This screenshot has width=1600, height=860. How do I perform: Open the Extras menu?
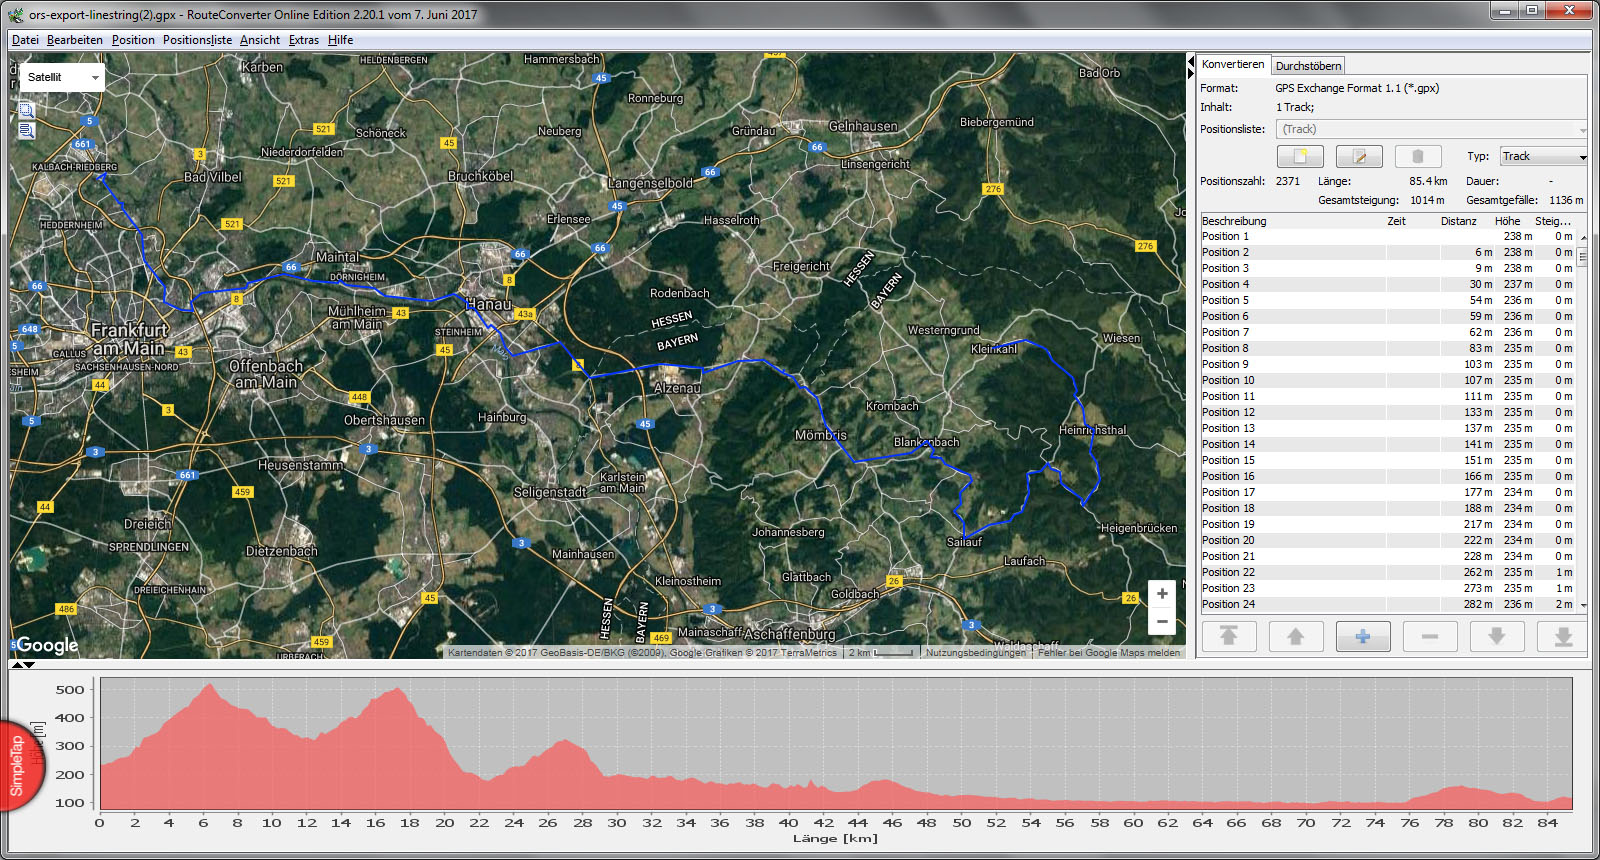pyautogui.click(x=303, y=40)
